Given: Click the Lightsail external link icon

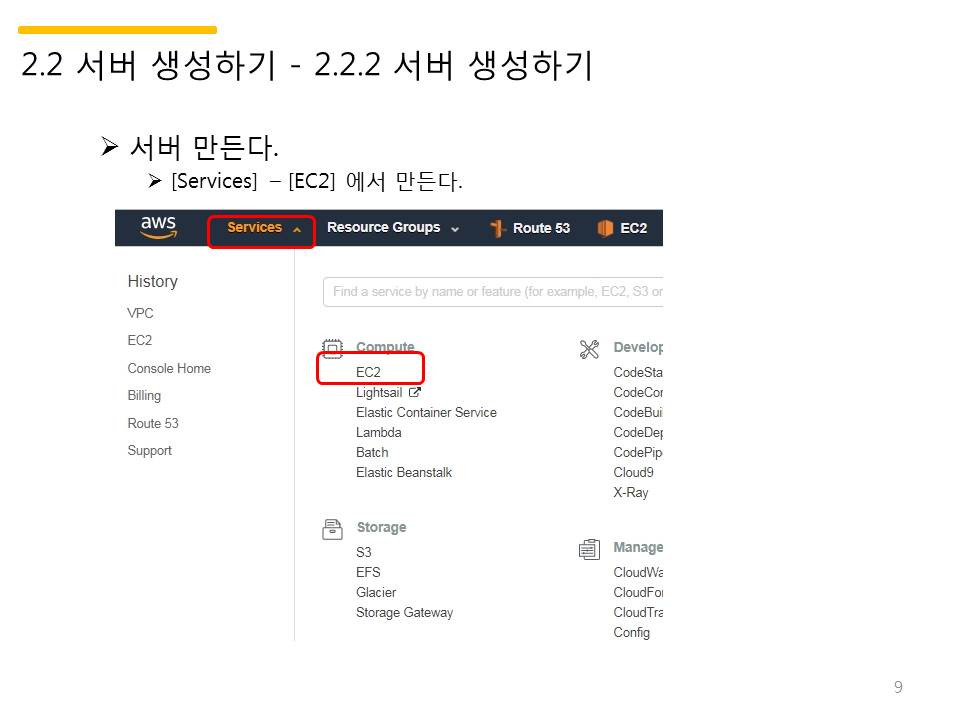Looking at the screenshot, I should pyautogui.click(x=414, y=392).
